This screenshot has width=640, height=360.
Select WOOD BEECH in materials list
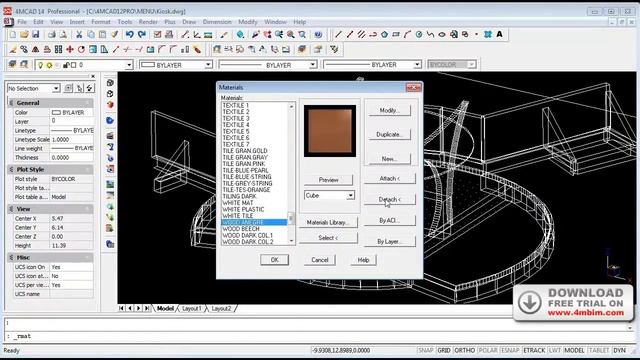[241, 229]
